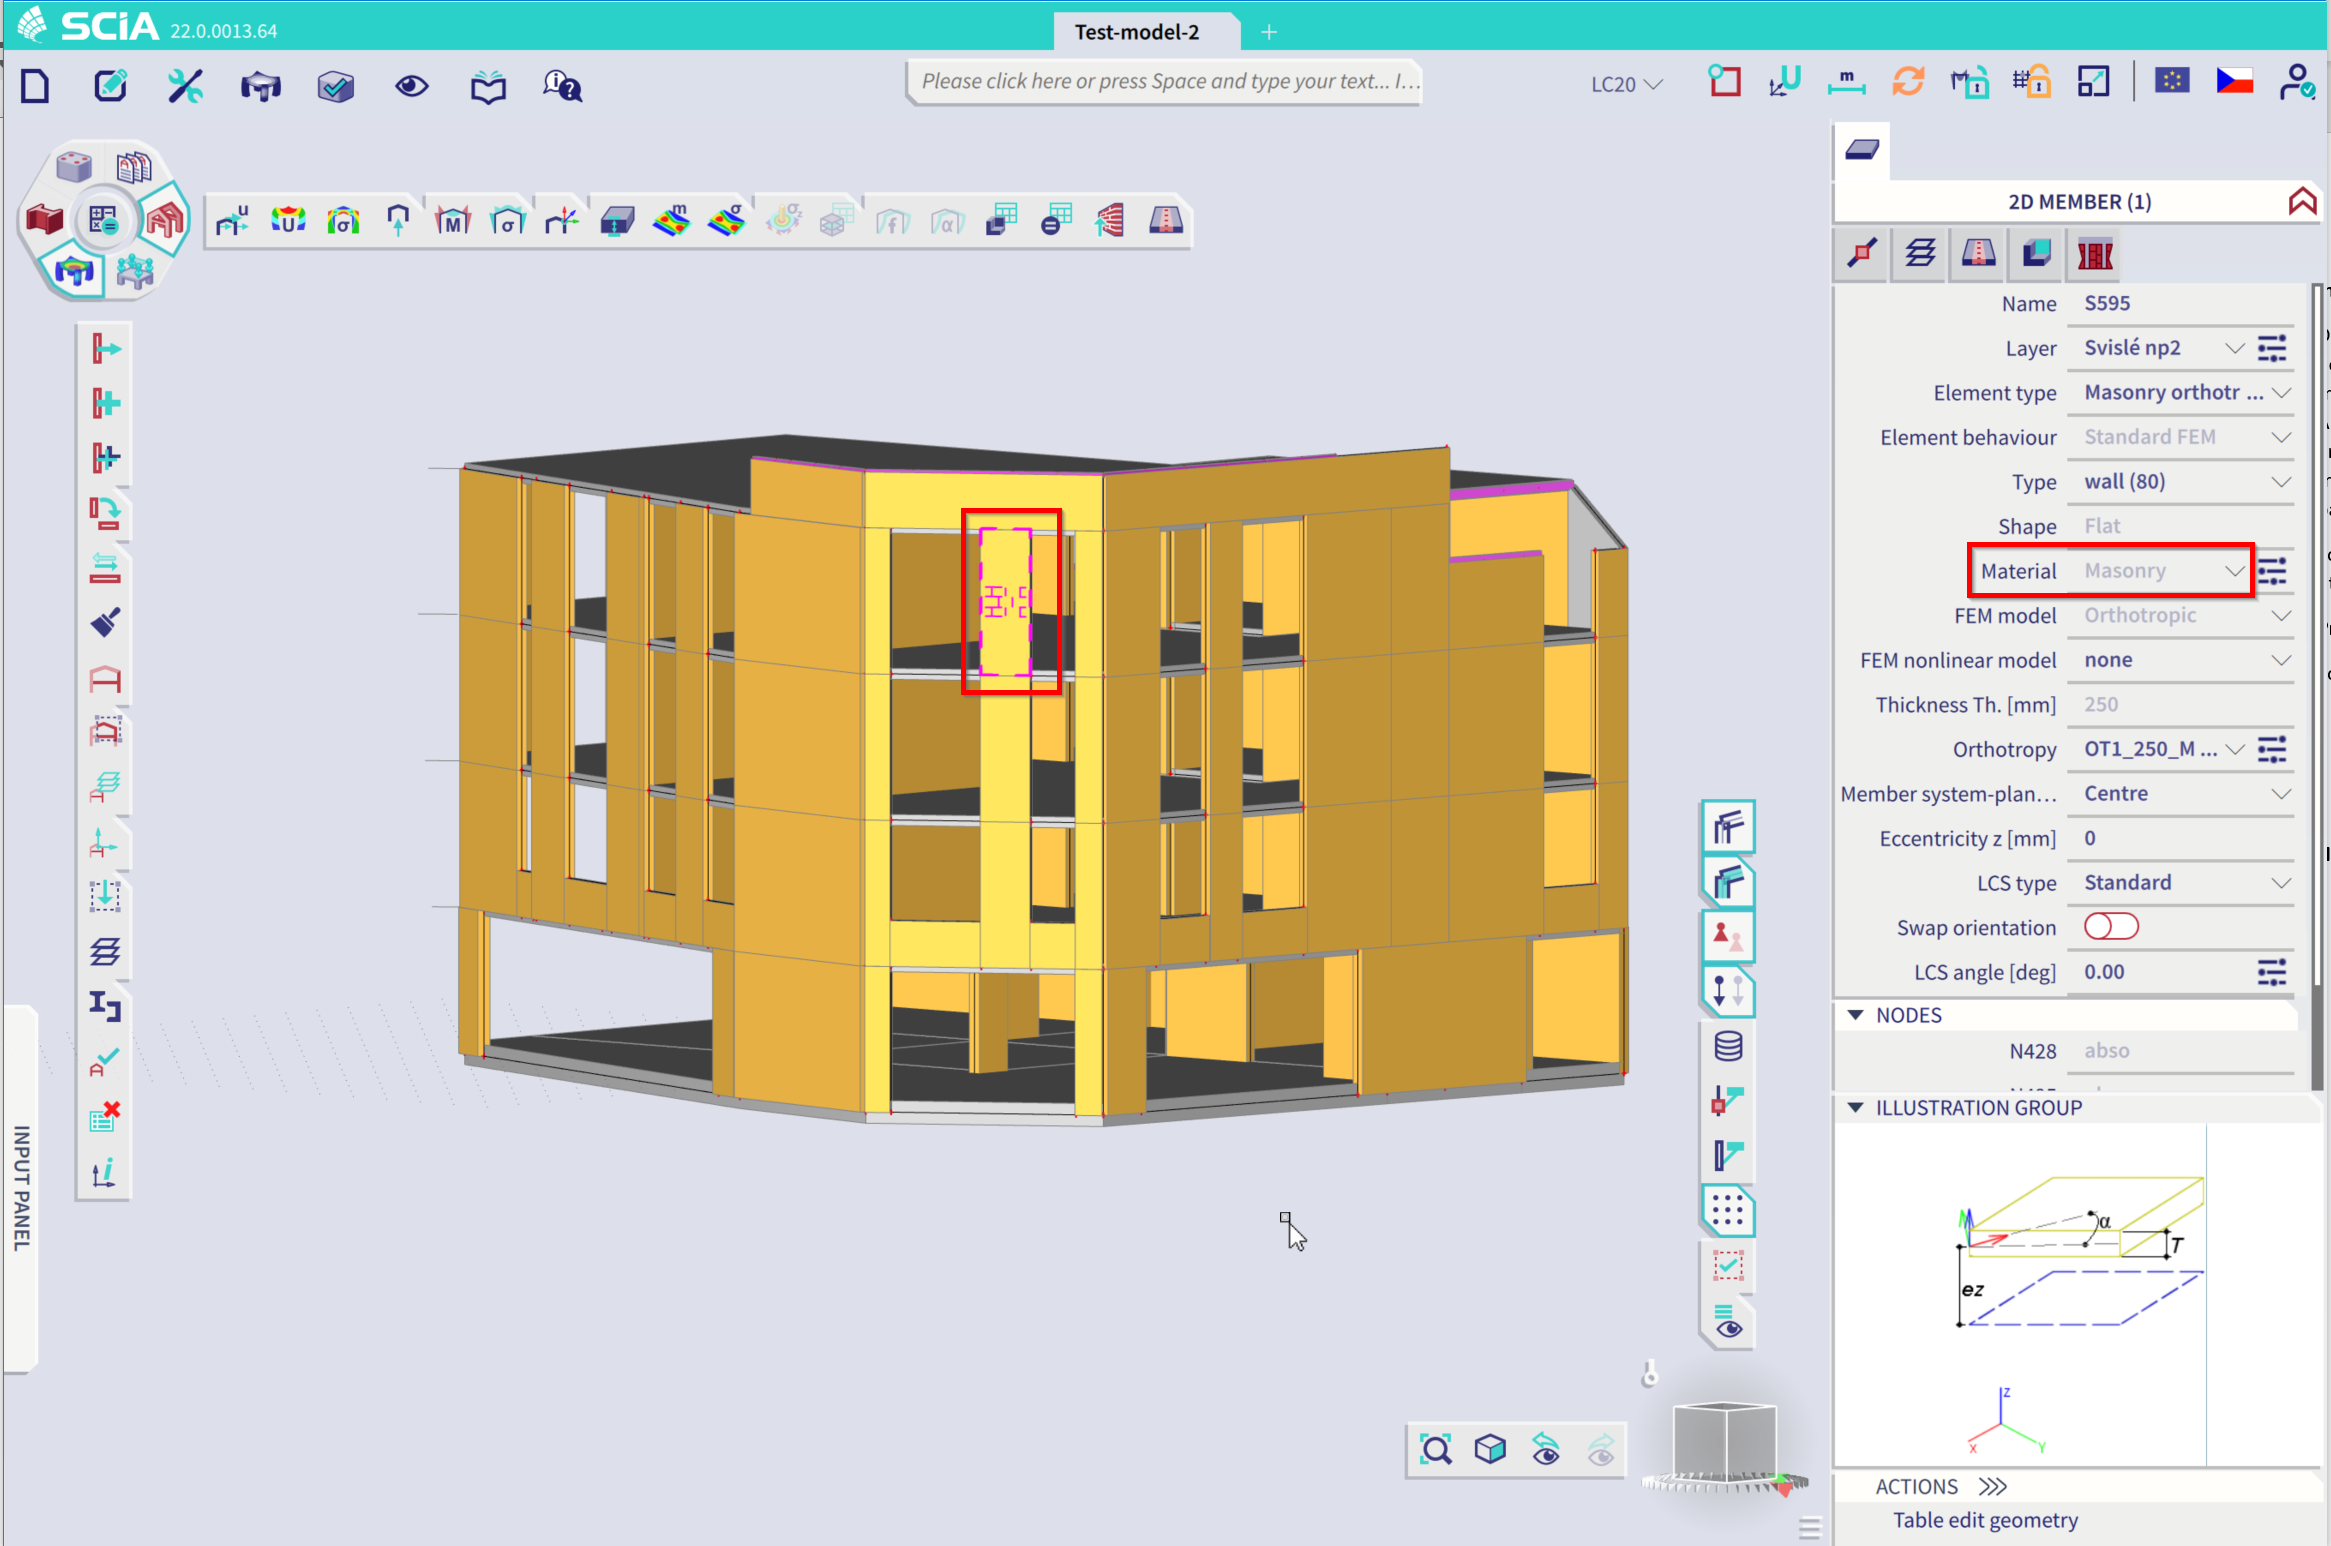Screen dimensions: 2331x1546
Task: Open the Layer dropdown showing Svislé np2
Action: click(x=2162, y=348)
